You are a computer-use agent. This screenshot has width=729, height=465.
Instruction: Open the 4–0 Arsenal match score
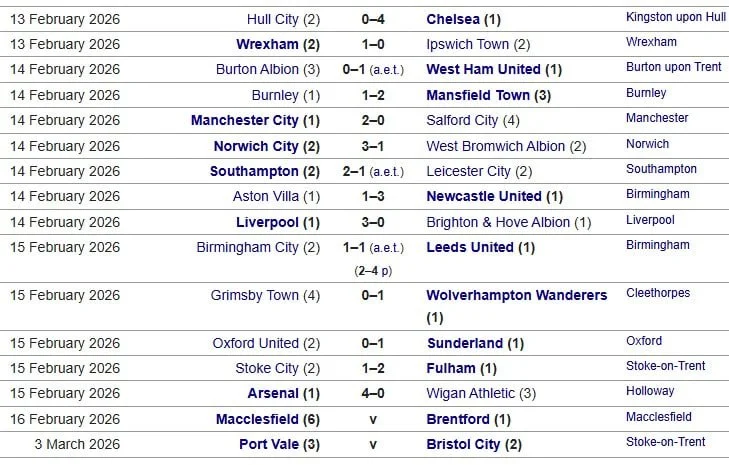click(x=373, y=393)
